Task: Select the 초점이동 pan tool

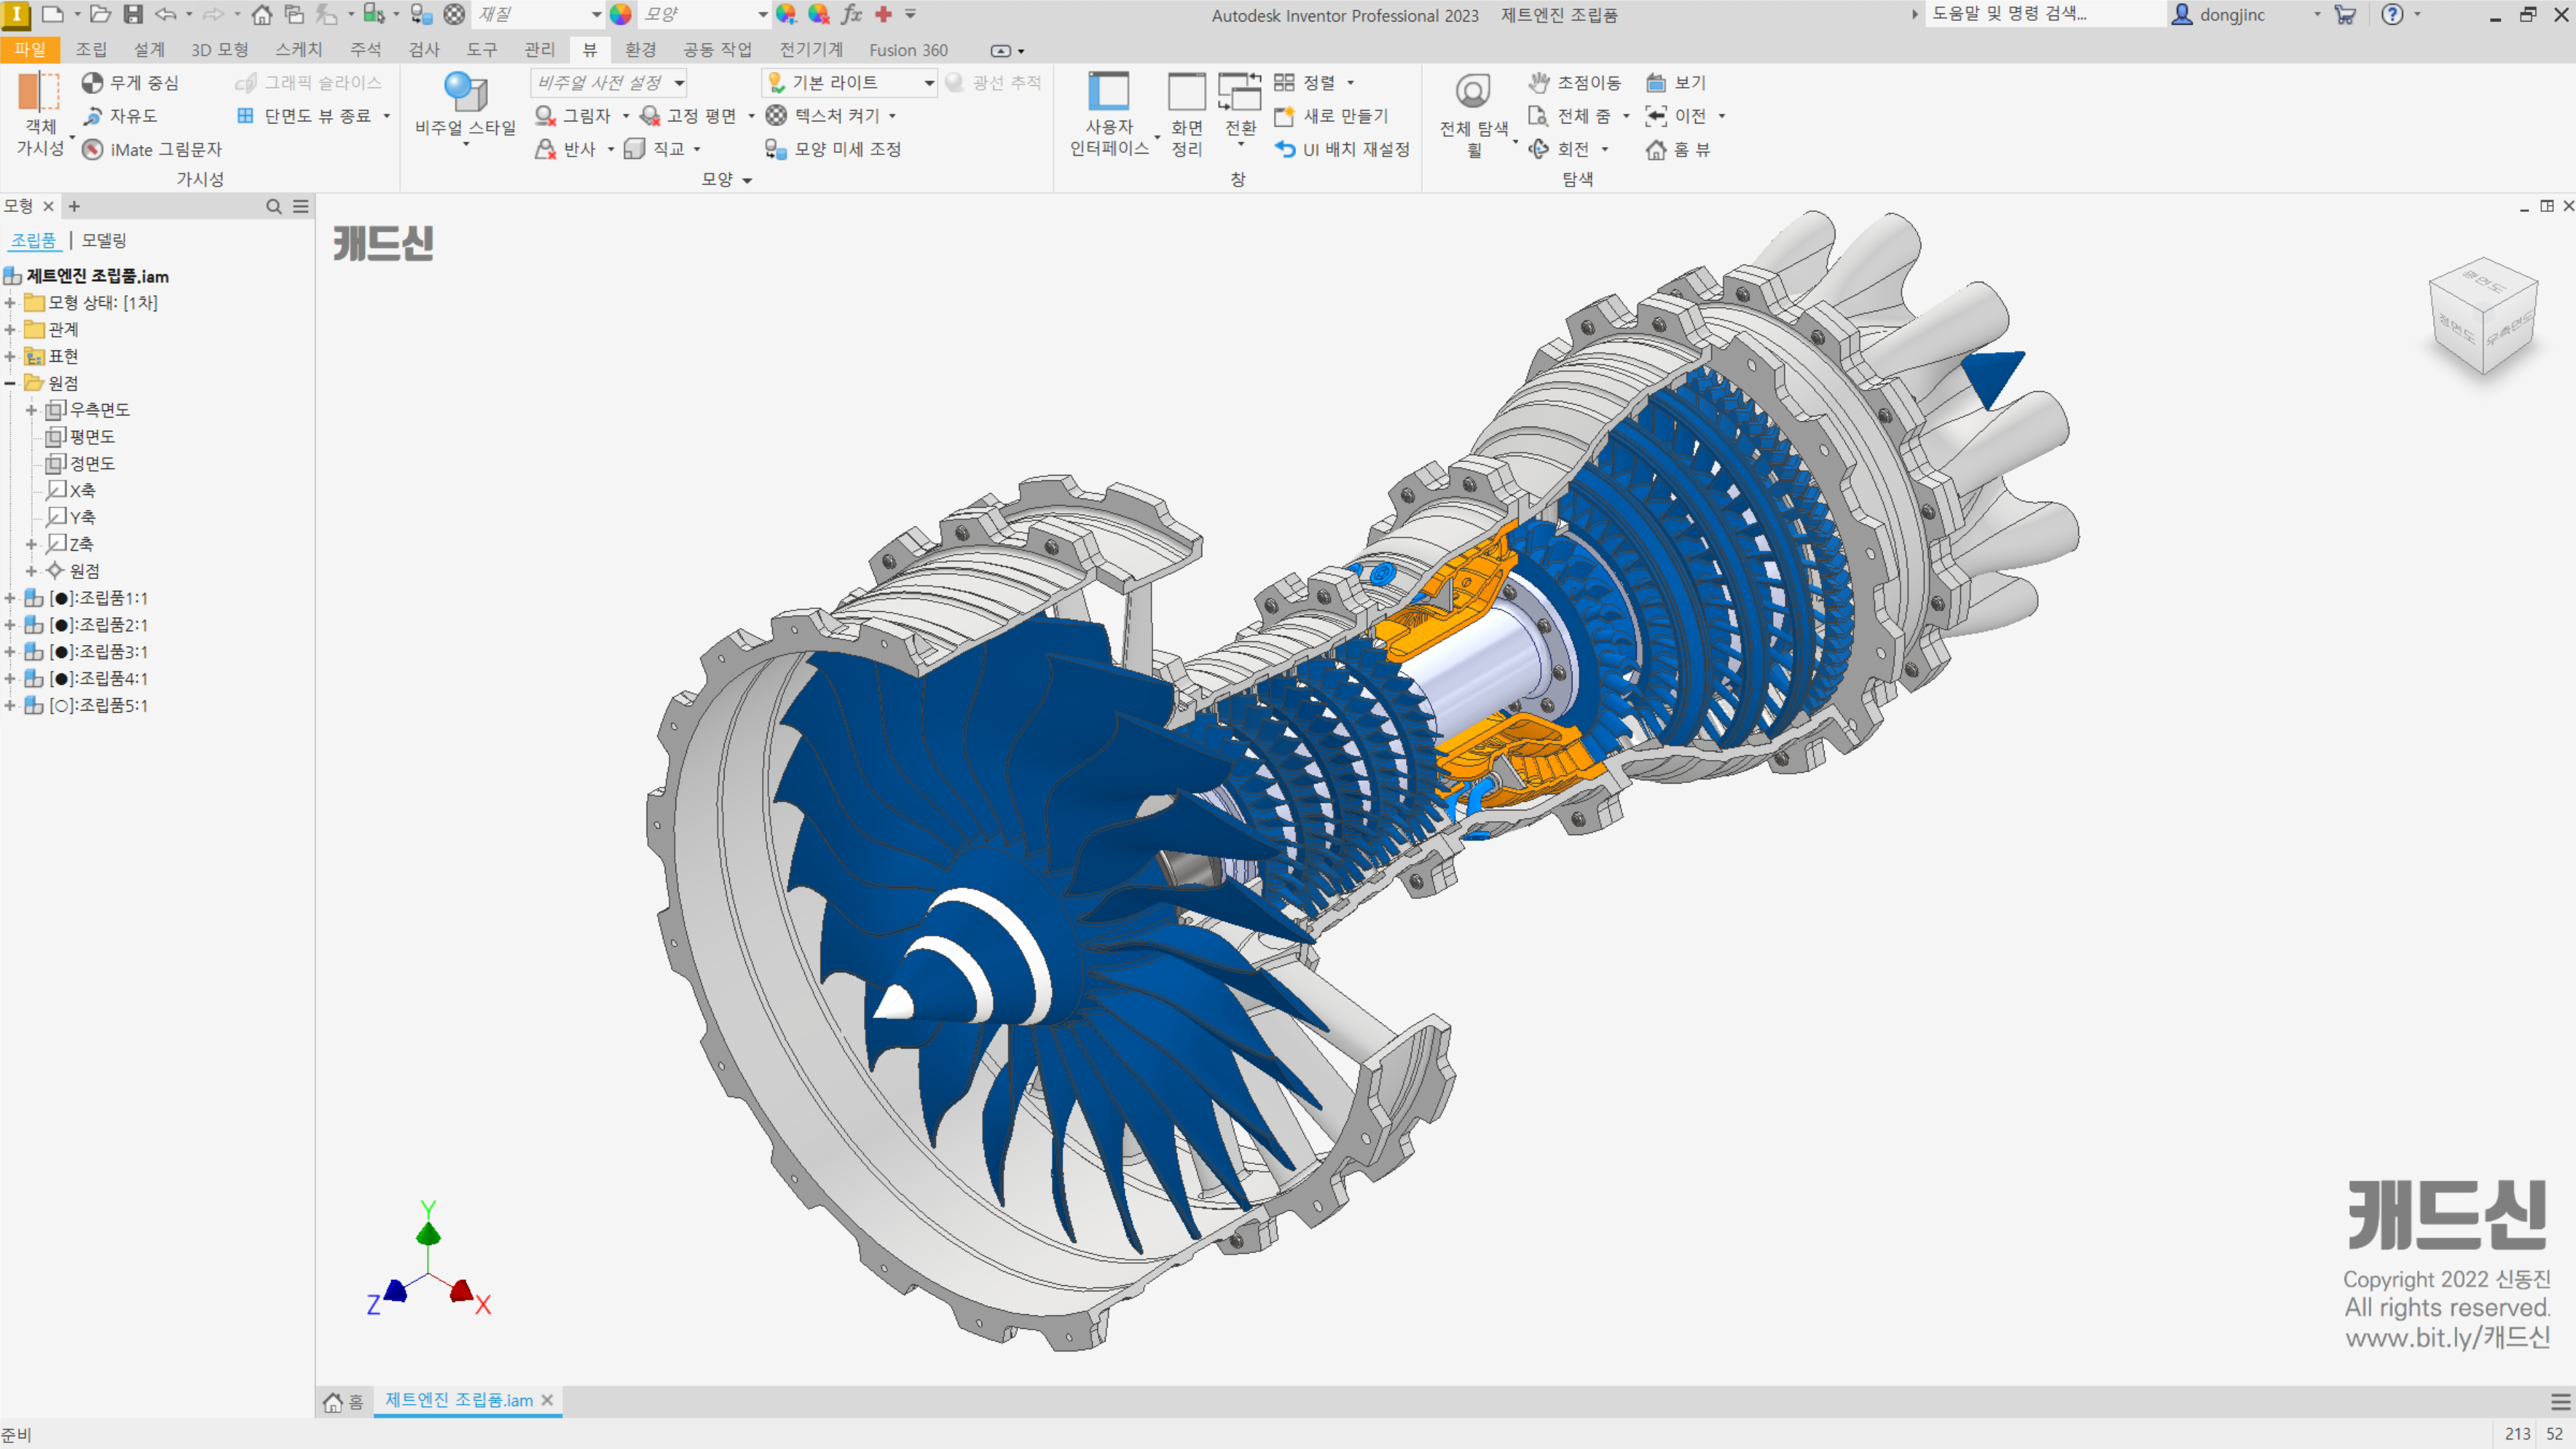Action: [x=1575, y=83]
